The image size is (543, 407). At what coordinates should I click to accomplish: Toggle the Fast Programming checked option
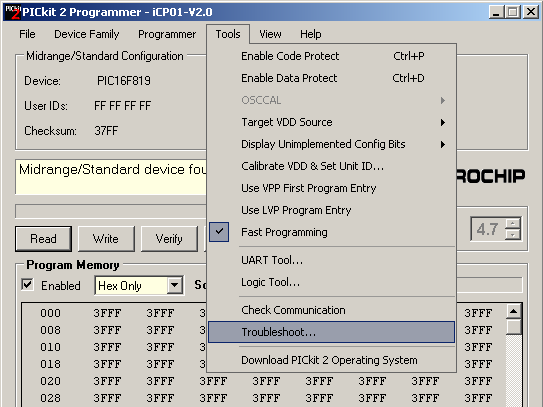(331, 232)
